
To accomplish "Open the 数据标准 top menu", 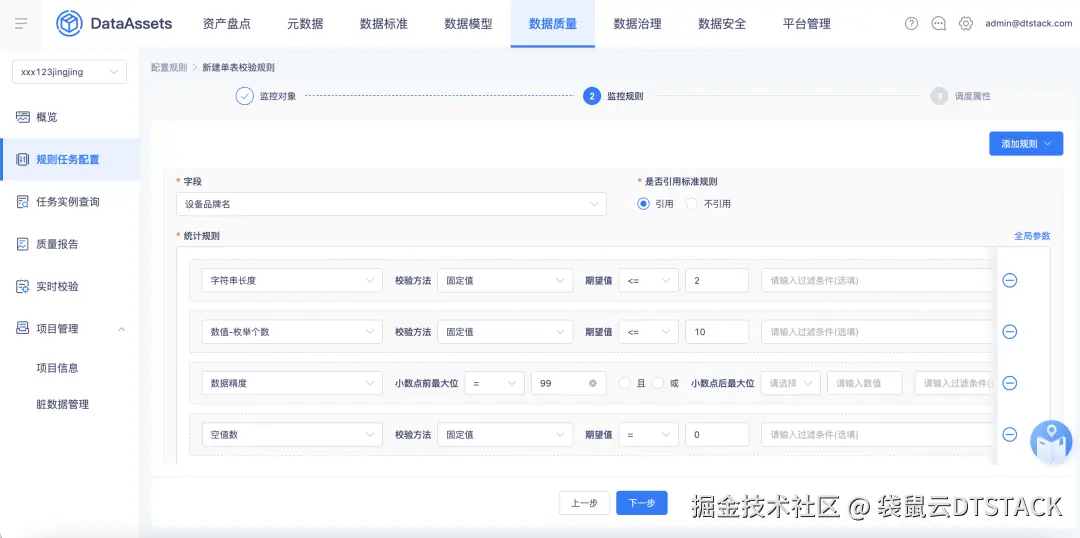I will tap(384, 23).
